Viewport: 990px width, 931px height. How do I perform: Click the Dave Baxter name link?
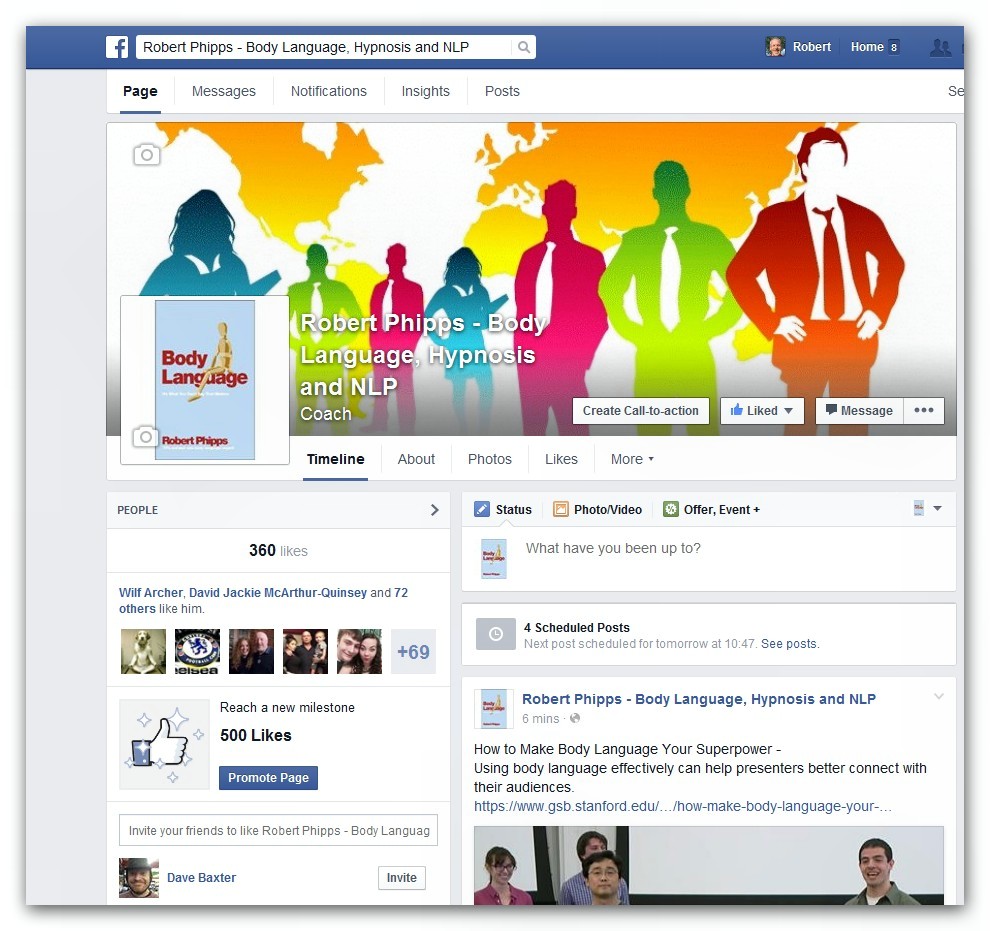[x=201, y=877]
